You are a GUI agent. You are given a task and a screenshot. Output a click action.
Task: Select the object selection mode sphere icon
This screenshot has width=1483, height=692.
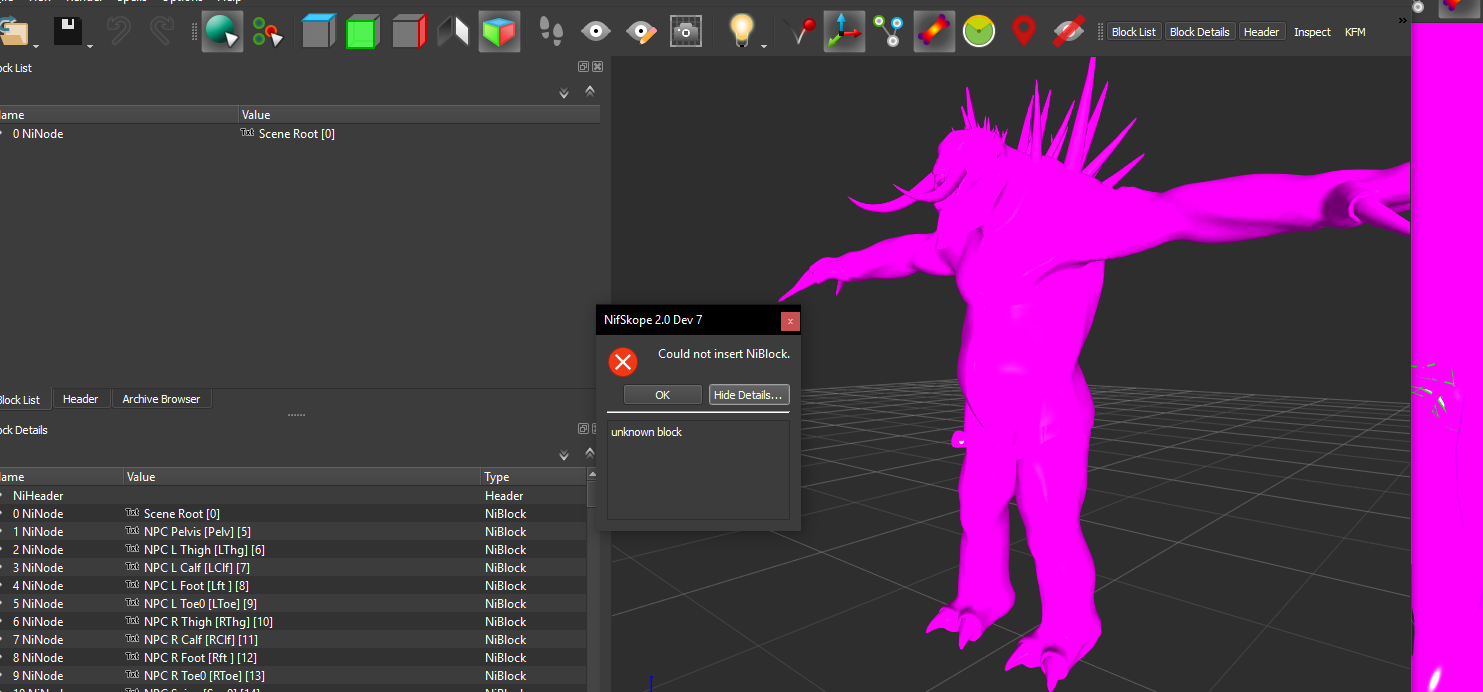pos(222,32)
